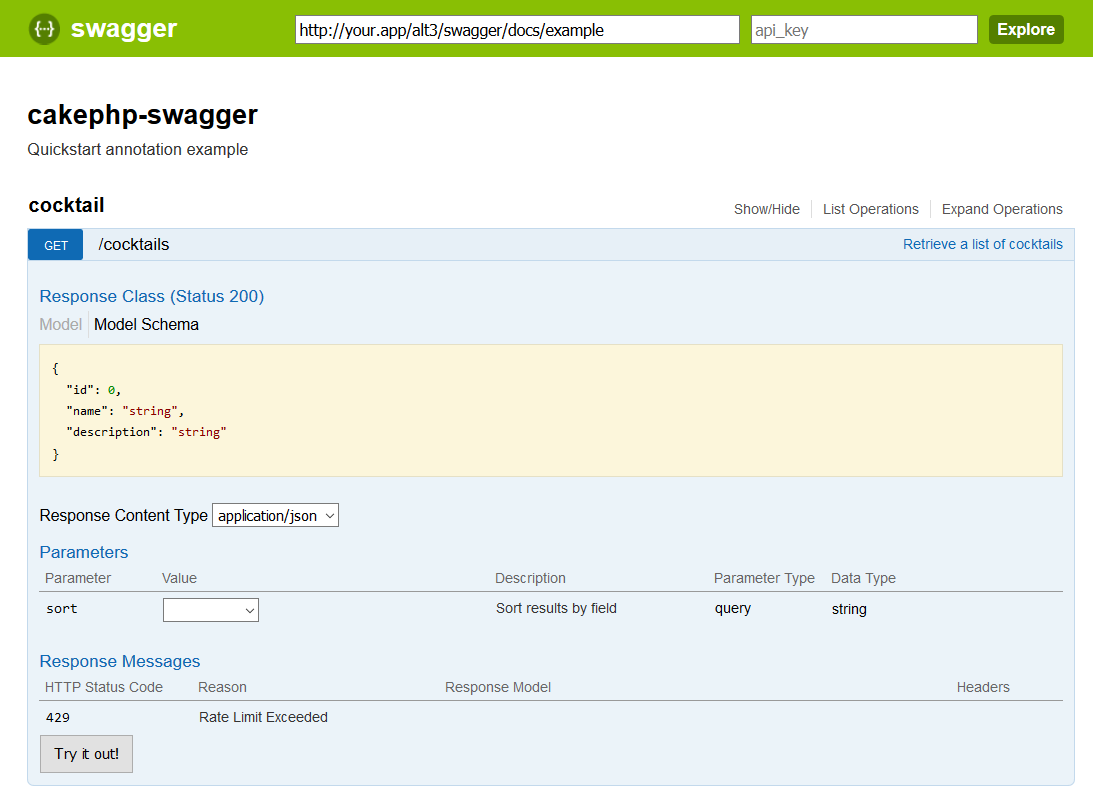Click the green swagger wordmark in header

123,29
